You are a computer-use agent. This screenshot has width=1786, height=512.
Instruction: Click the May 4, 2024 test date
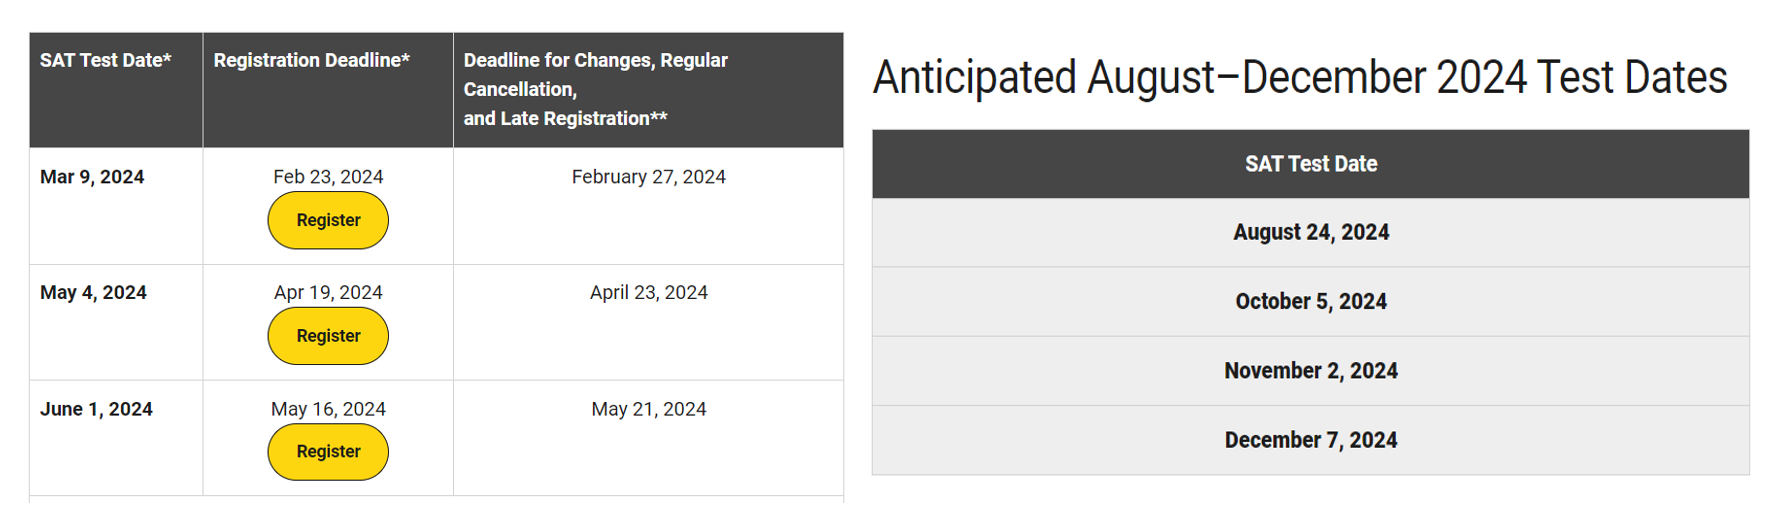click(x=93, y=293)
